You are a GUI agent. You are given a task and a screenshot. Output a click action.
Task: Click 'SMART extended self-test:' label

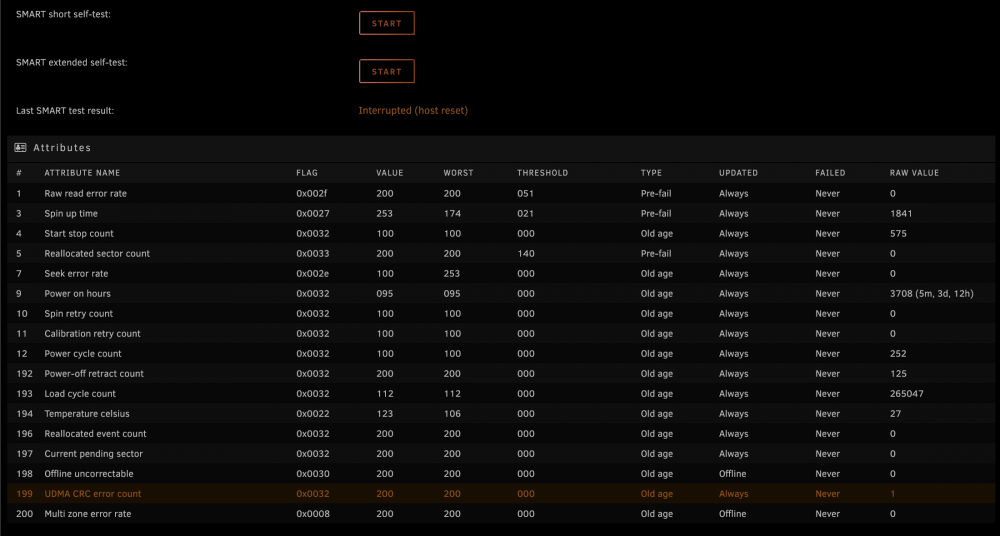pos(71,63)
